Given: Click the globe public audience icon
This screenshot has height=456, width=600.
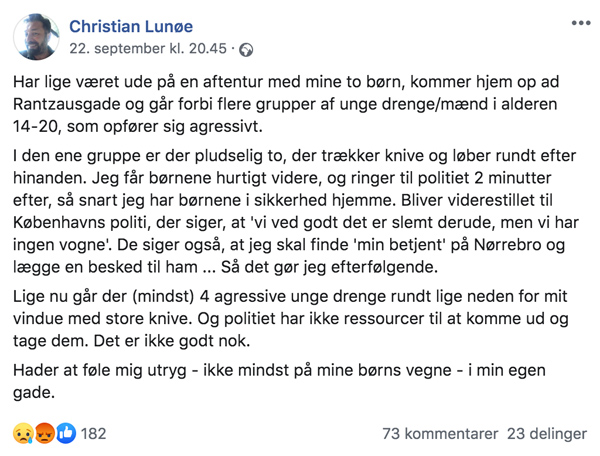Looking at the screenshot, I should point(246,50).
